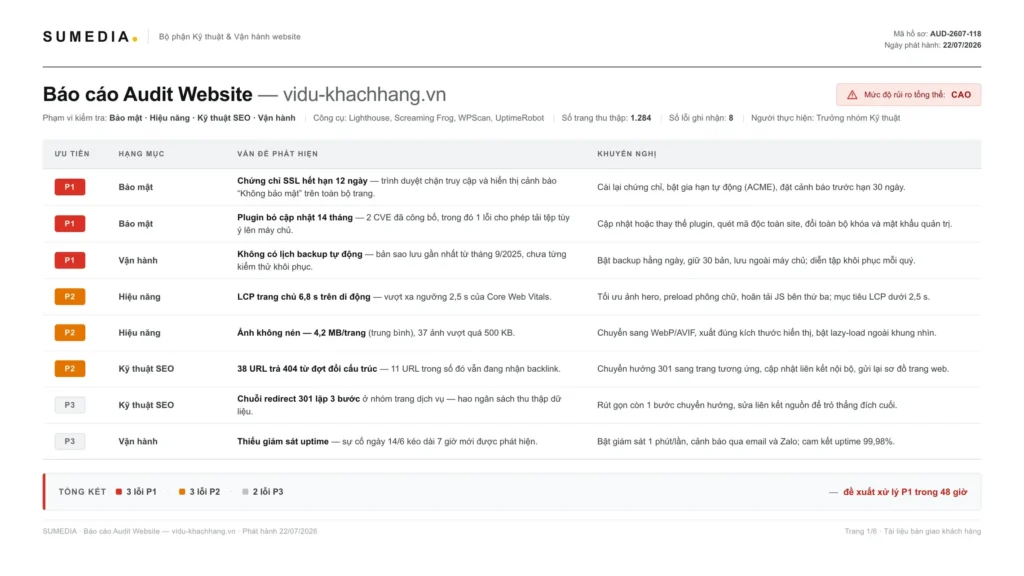Click the P1 badge in the outdated plugin row
Viewport: 1024px width, 576px height.
coord(70,224)
